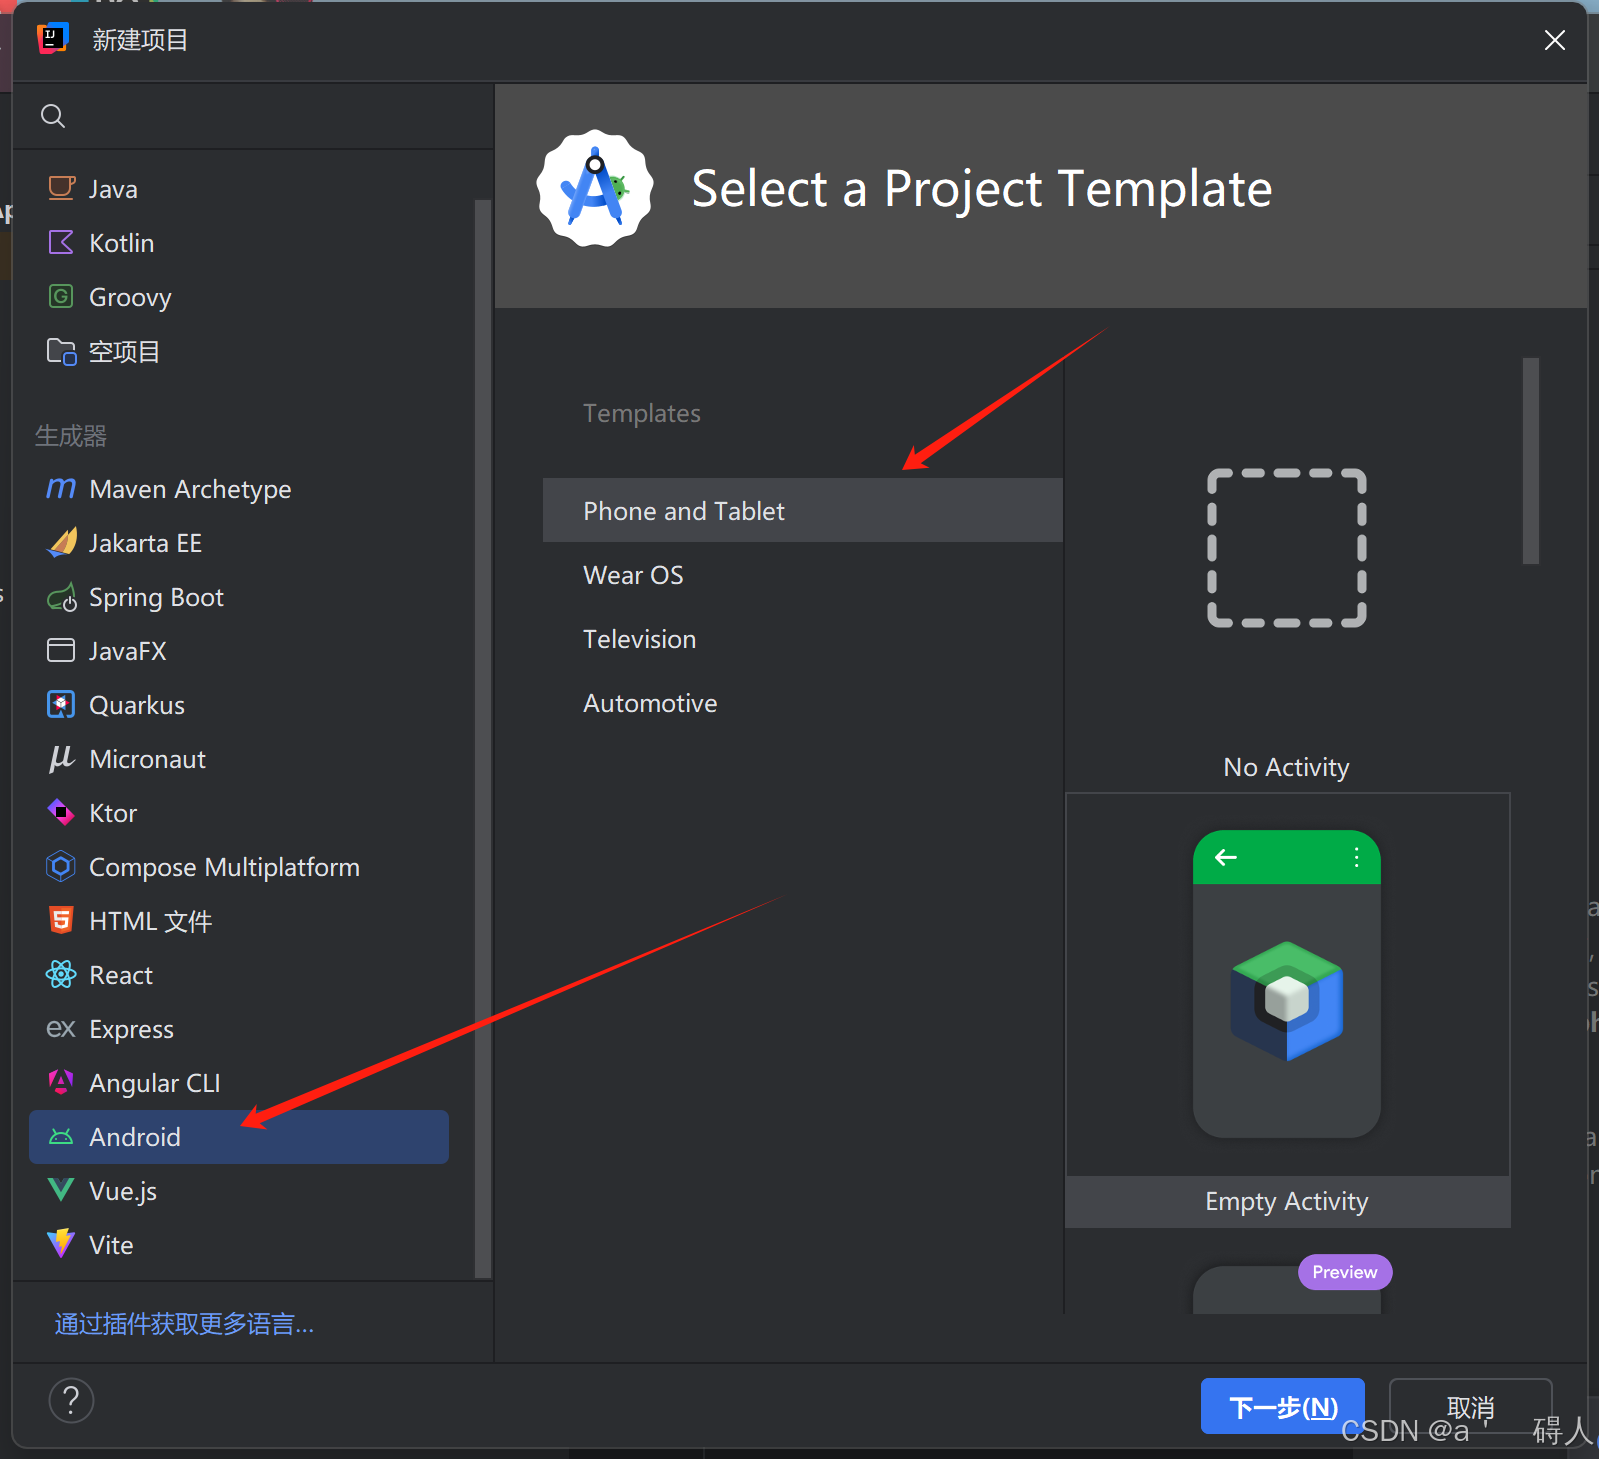Screen dimensions: 1599x1459
Task: Click the Vite lightning icon
Action: [61, 1244]
